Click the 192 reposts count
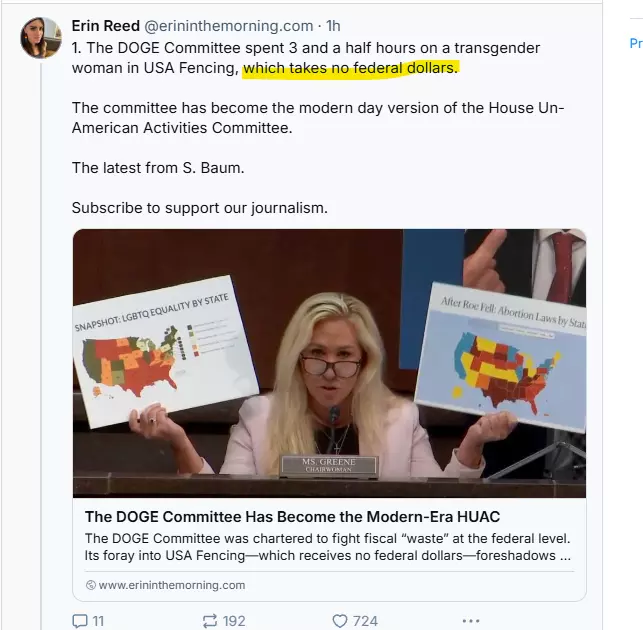643x630 pixels. [234, 621]
